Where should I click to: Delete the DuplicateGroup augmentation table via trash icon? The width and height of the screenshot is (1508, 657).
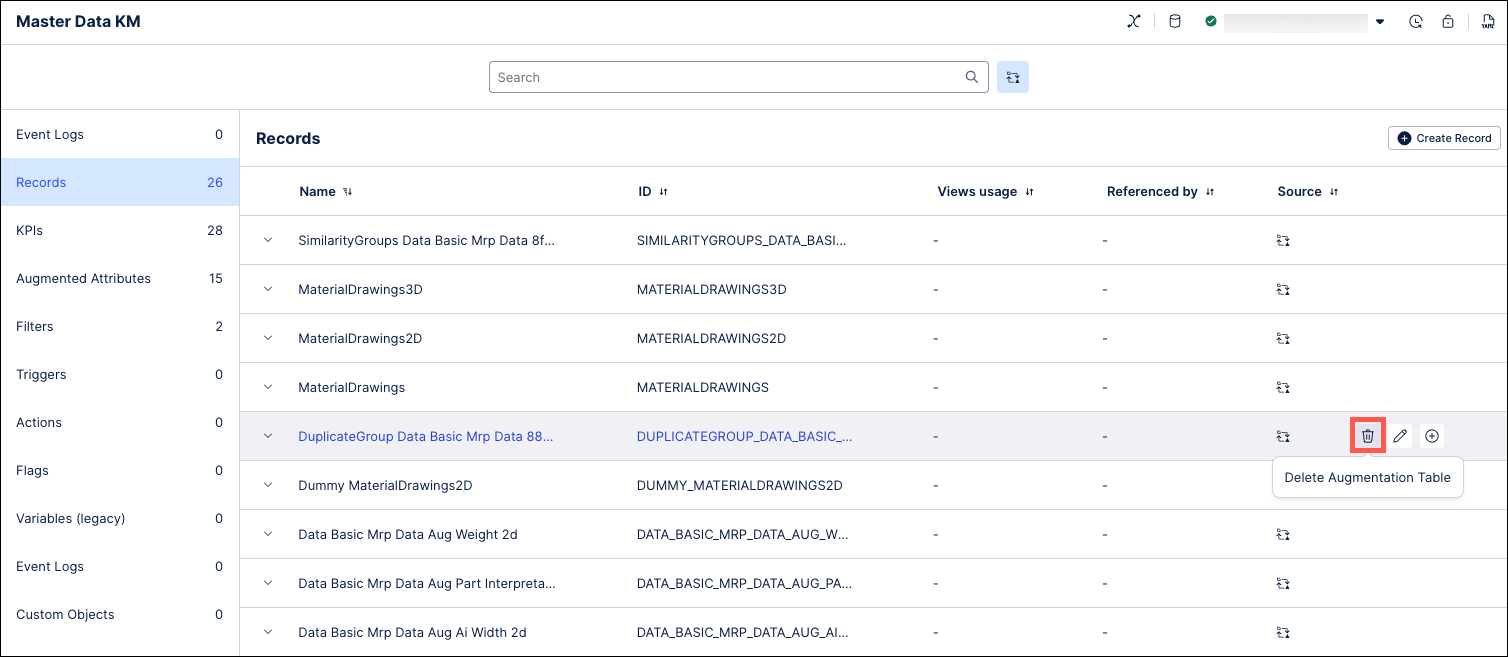click(x=1368, y=436)
